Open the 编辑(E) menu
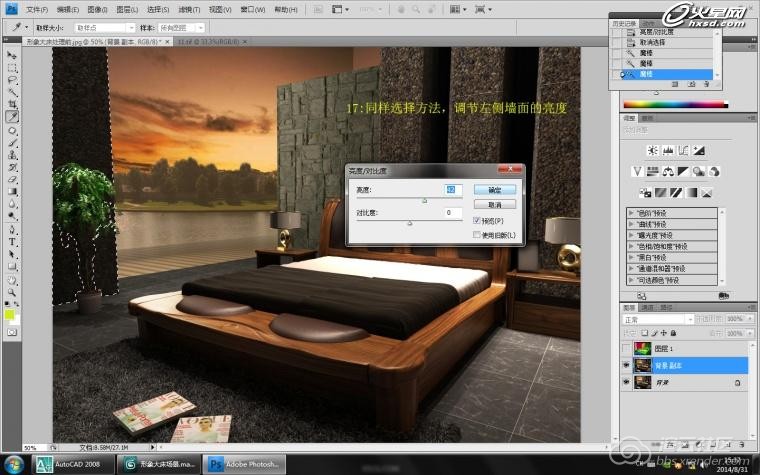 coord(67,10)
